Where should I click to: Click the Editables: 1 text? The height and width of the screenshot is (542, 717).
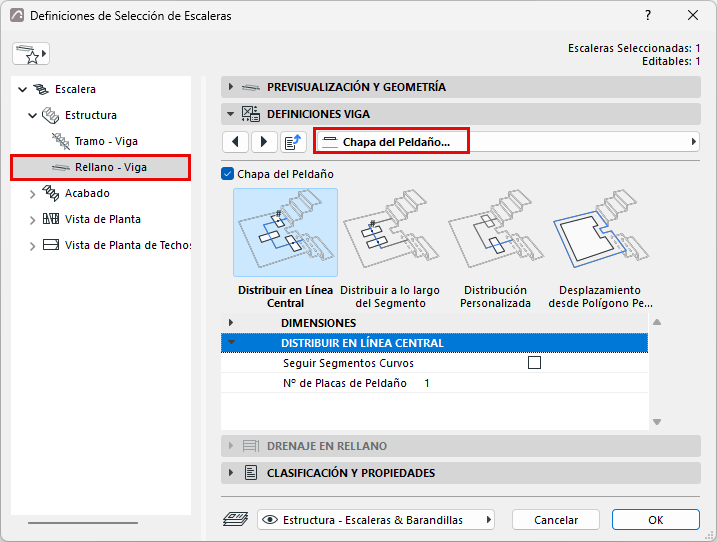coord(671,61)
